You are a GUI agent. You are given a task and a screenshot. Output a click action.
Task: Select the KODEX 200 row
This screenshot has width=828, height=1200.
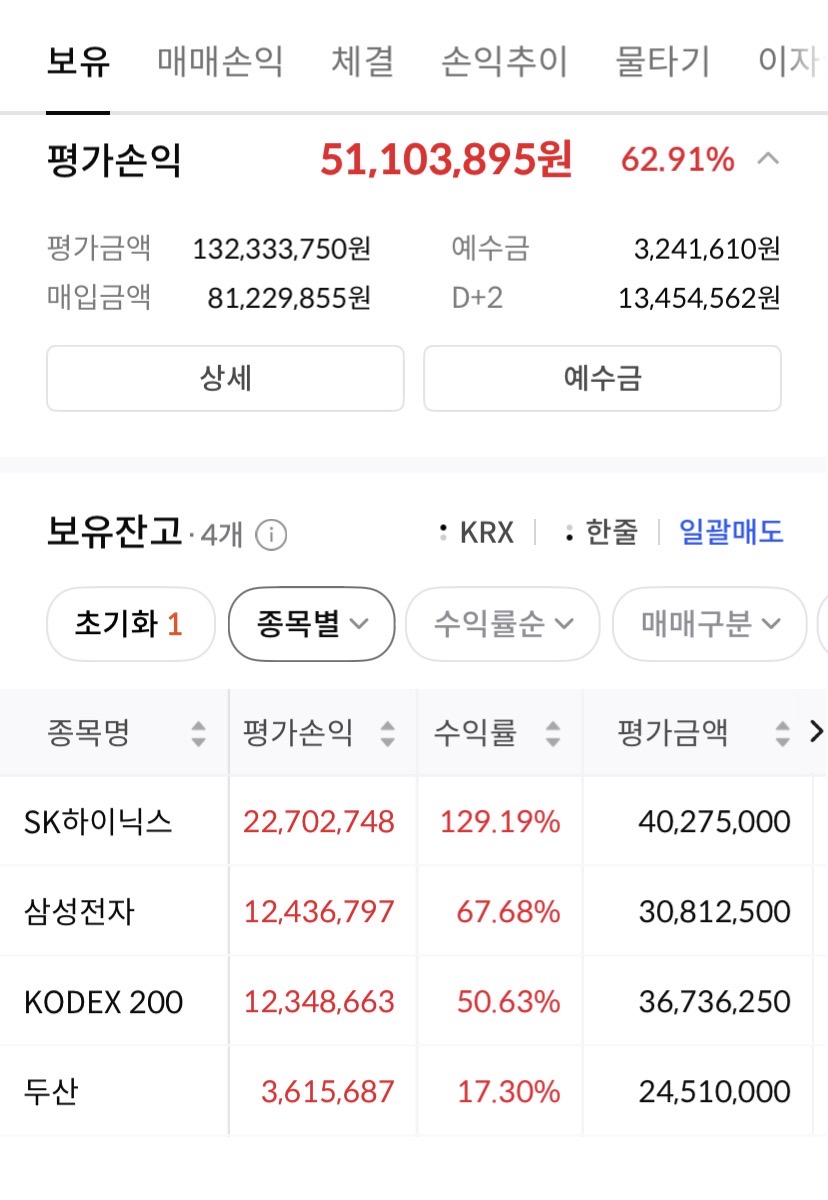pyautogui.click(x=414, y=1001)
